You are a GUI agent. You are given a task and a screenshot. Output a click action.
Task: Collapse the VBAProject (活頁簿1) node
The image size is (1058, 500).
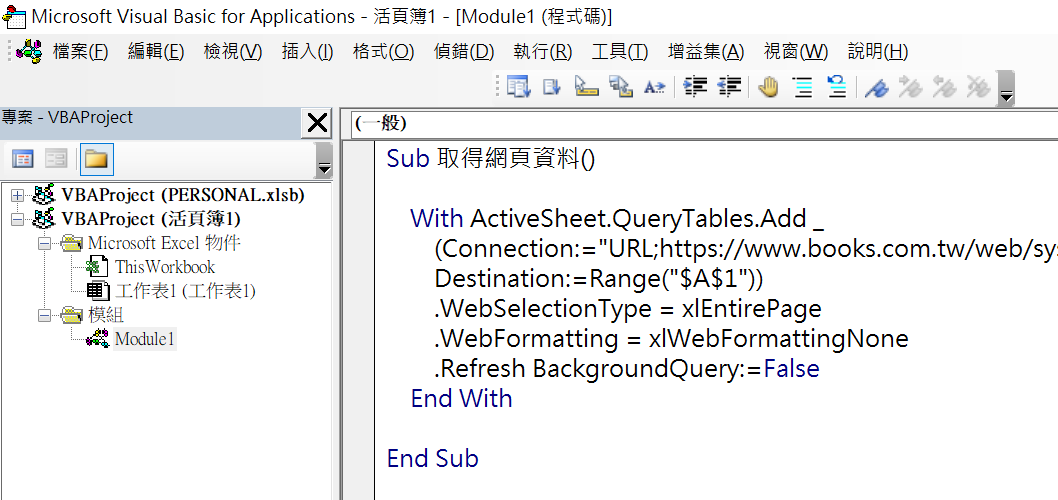click(x=17, y=219)
